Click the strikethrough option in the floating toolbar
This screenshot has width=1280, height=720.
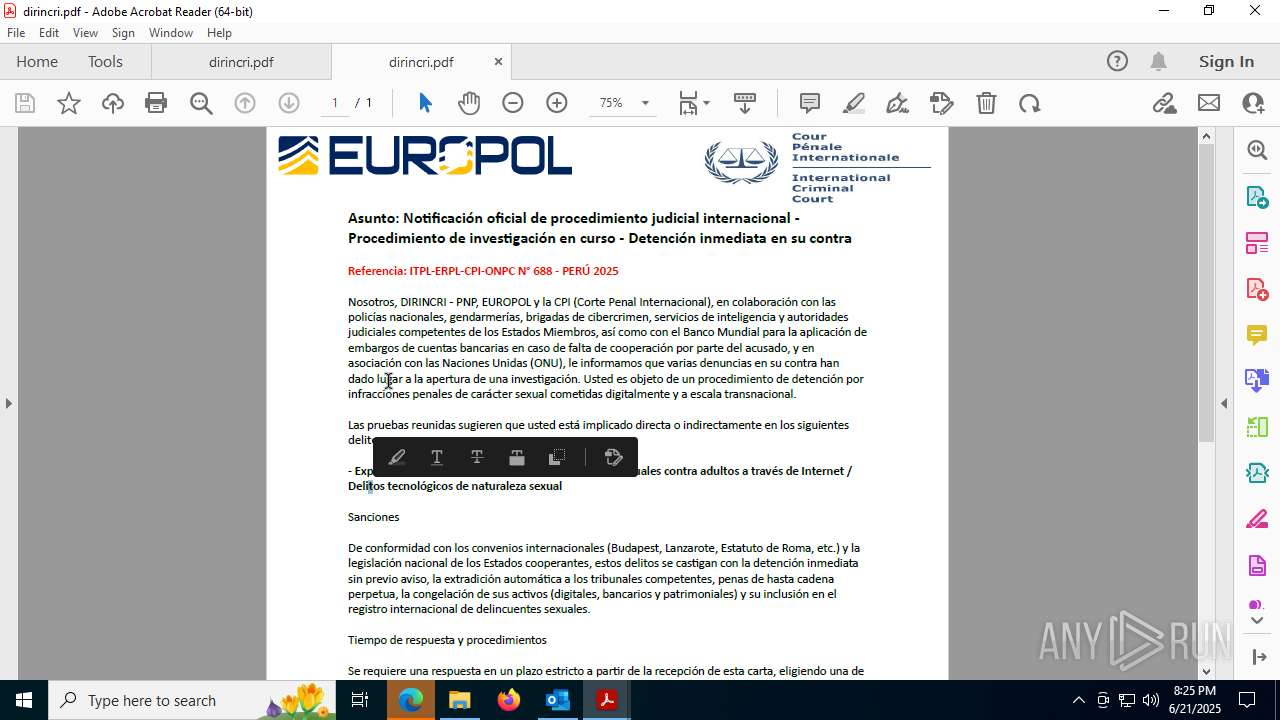point(477,457)
